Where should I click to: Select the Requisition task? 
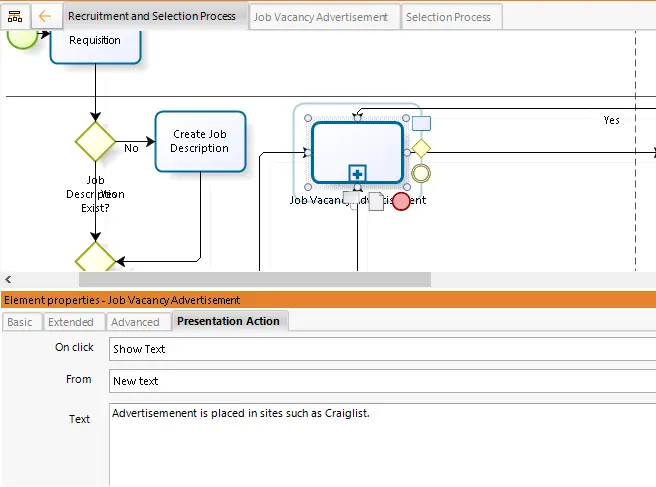point(95,46)
